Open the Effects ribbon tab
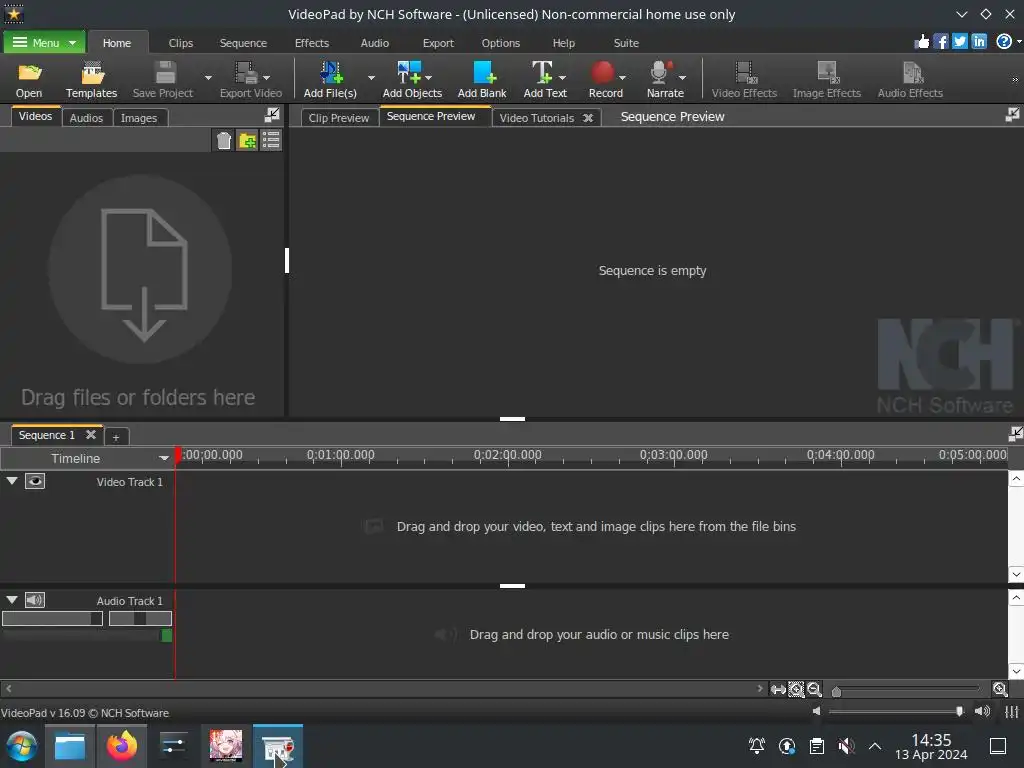This screenshot has width=1024, height=768. pos(312,43)
